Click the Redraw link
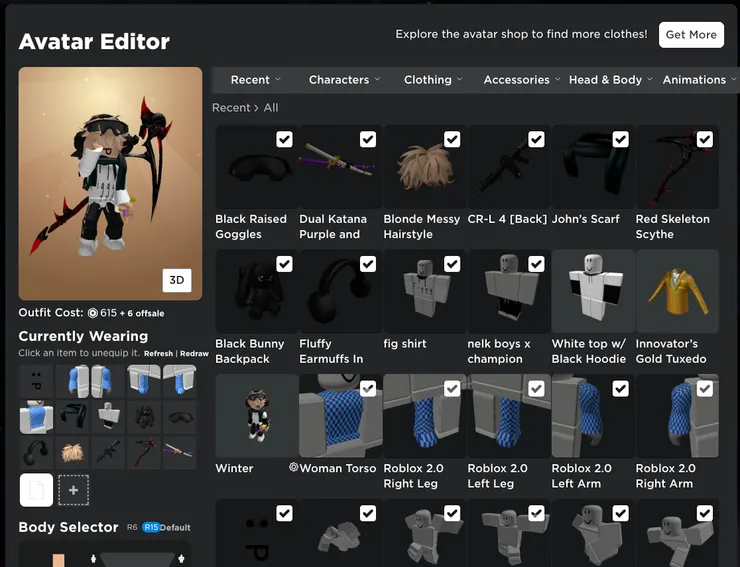 (194, 354)
